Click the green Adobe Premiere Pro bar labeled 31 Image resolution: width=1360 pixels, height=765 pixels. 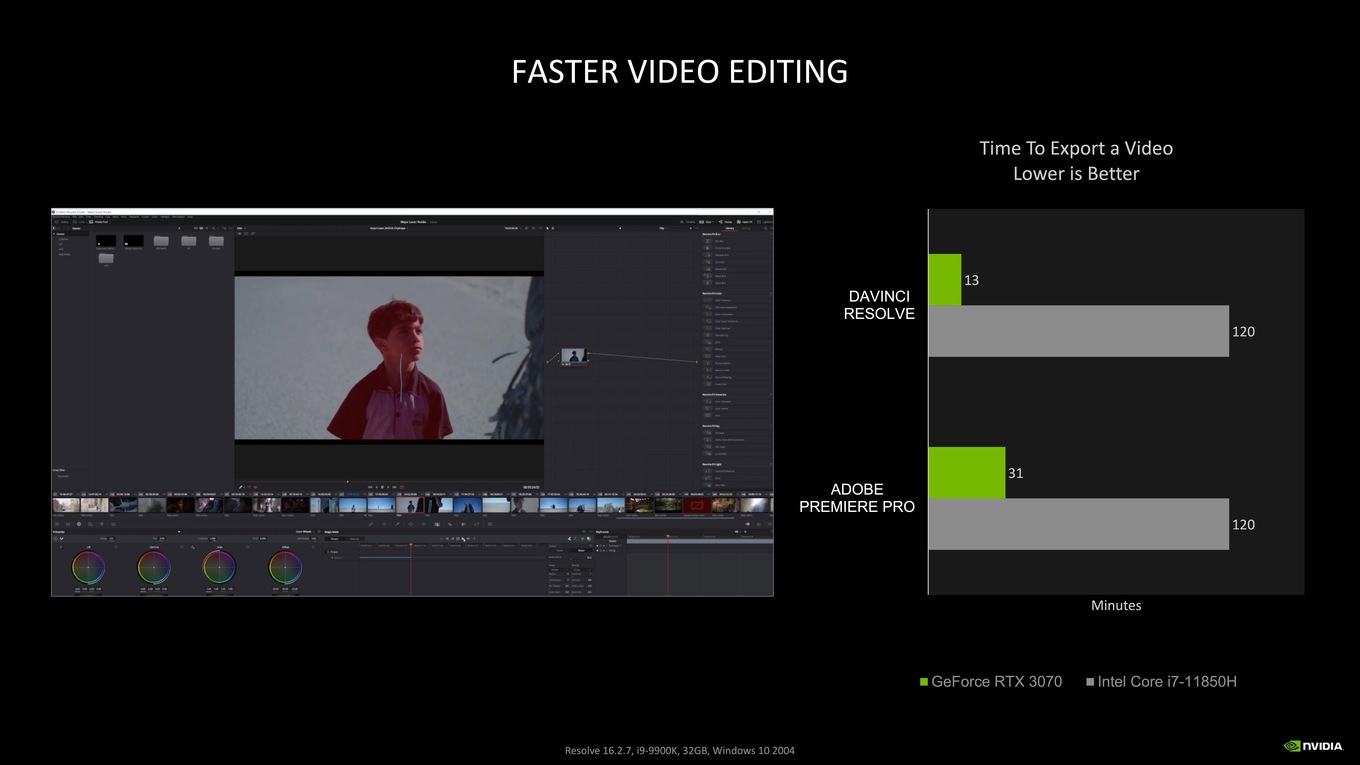(x=967, y=473)
